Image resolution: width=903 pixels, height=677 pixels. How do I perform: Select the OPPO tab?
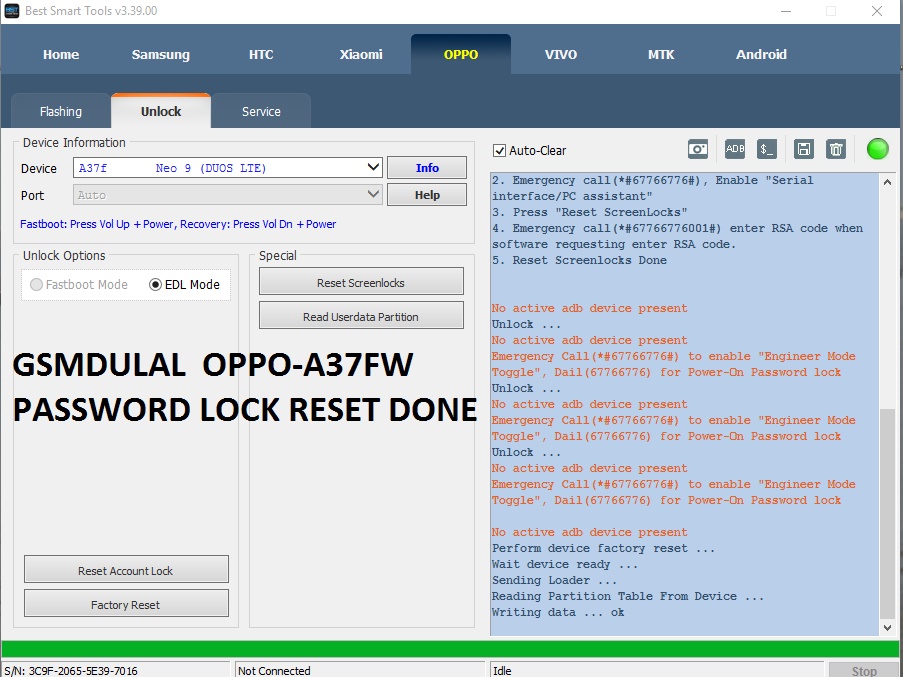click(461, 55)
